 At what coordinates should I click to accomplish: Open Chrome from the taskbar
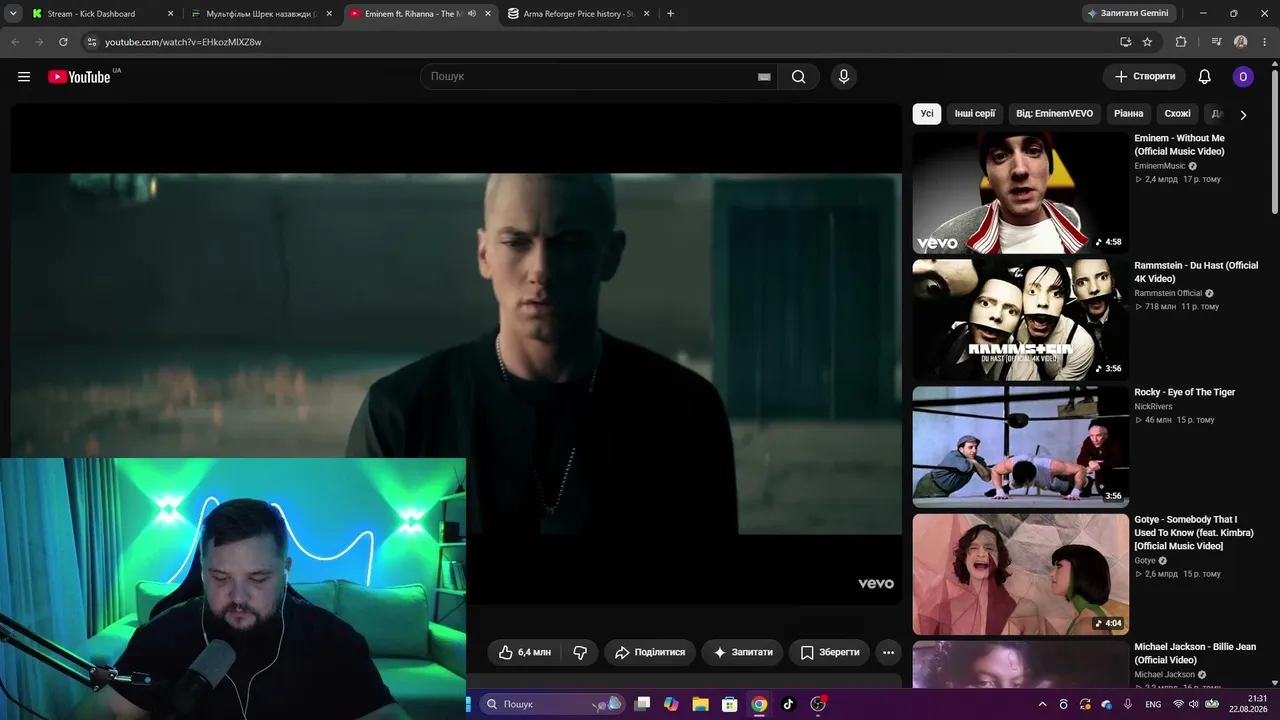(x=760, y=704)
